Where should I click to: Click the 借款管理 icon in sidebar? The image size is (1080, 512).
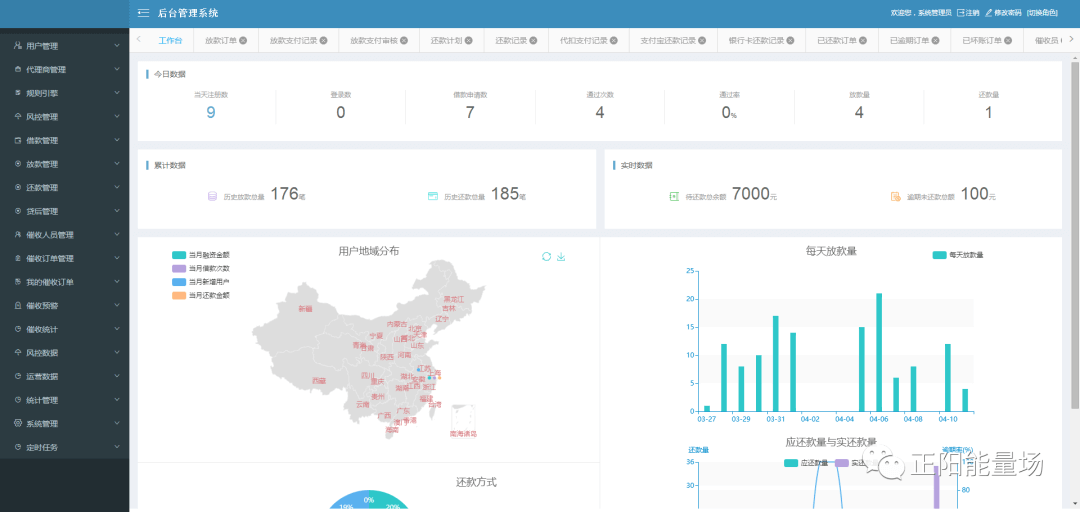17,141
